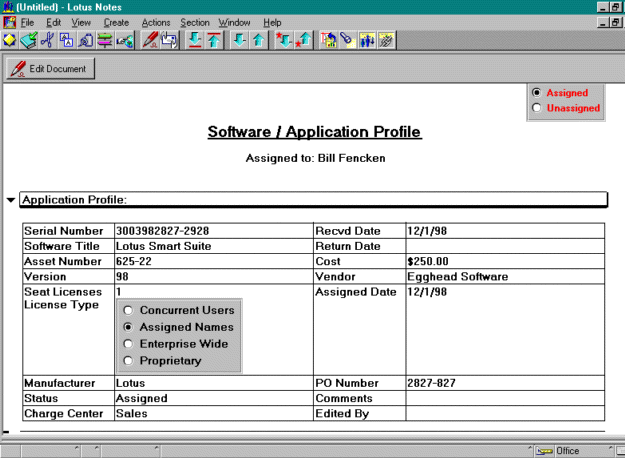Open the Edit menu
625x458 pixels.
(53, 23)
